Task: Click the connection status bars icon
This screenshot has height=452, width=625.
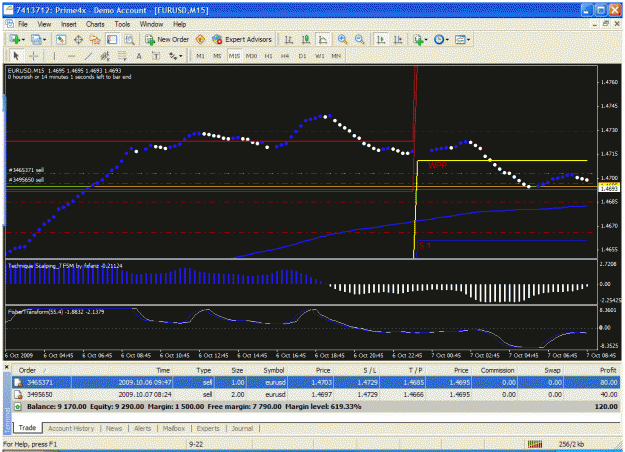Action: click(535, 444)
